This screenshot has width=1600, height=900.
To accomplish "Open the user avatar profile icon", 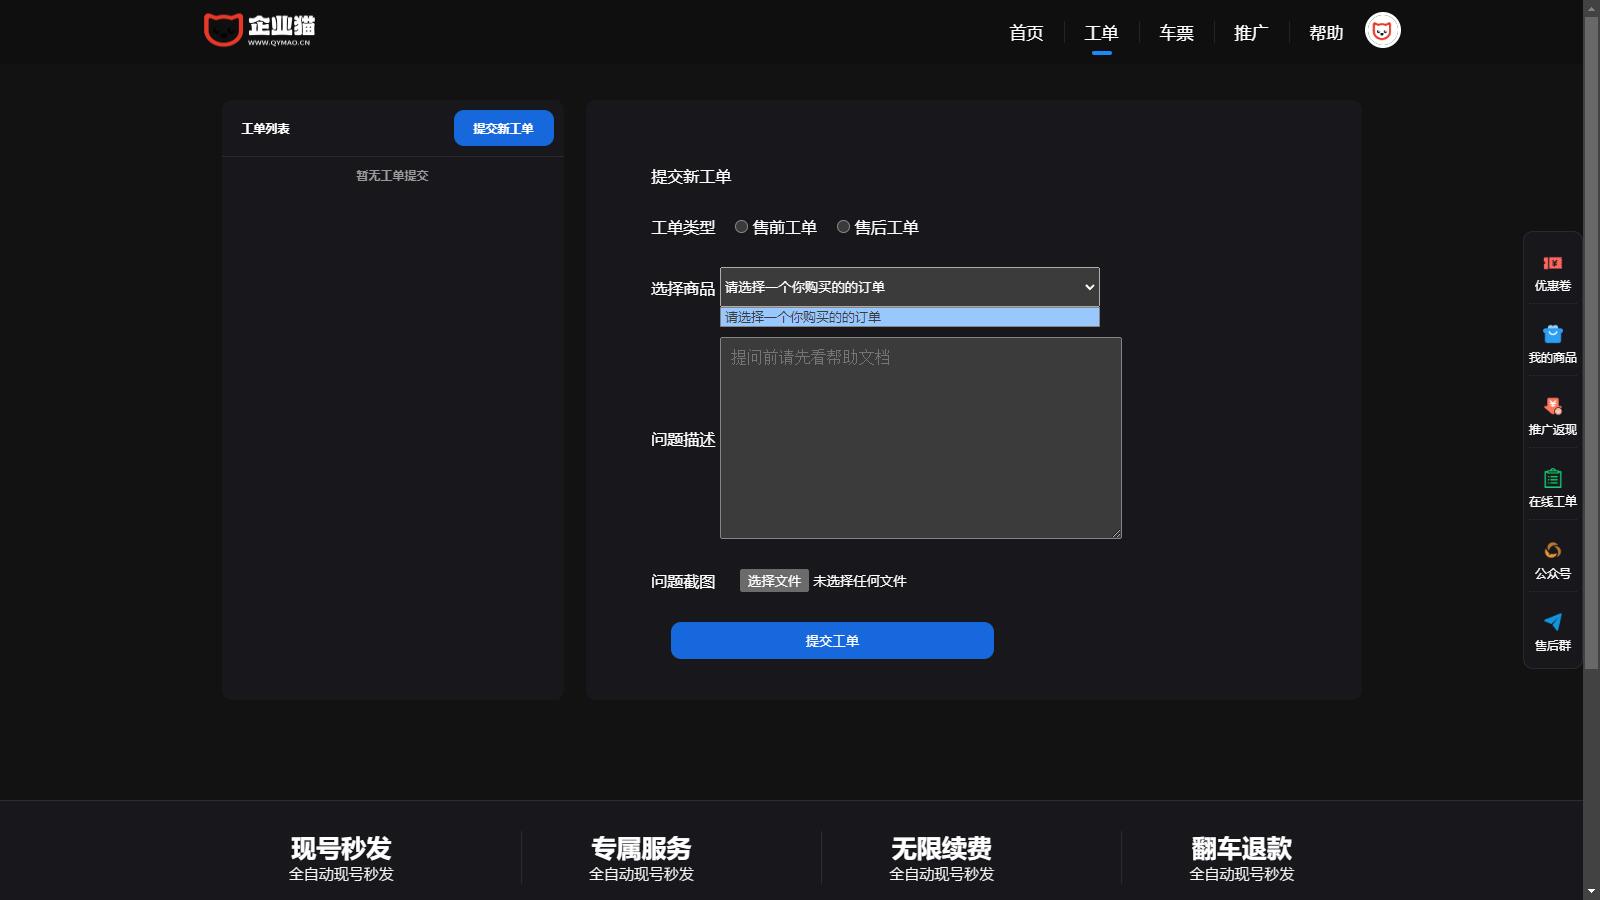I will click(1382, 31).
